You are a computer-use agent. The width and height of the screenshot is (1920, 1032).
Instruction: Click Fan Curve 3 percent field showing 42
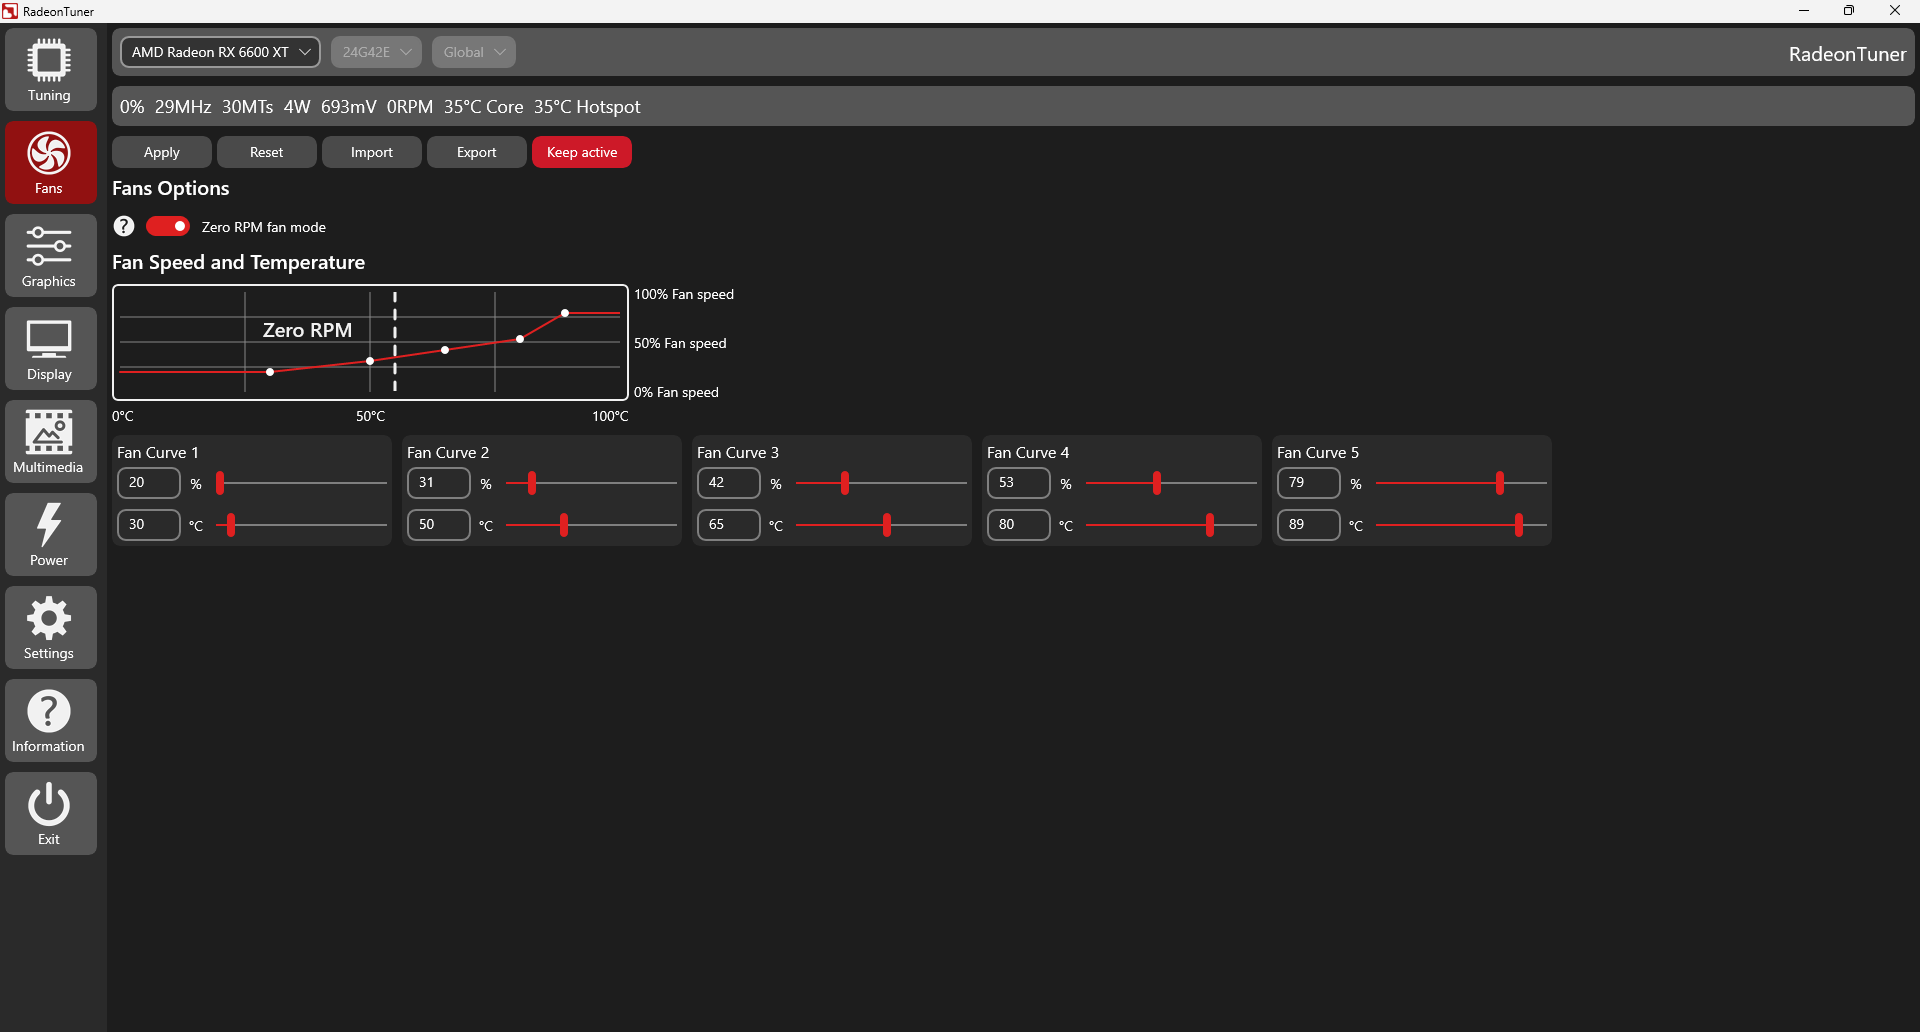[x=729, y=483]
